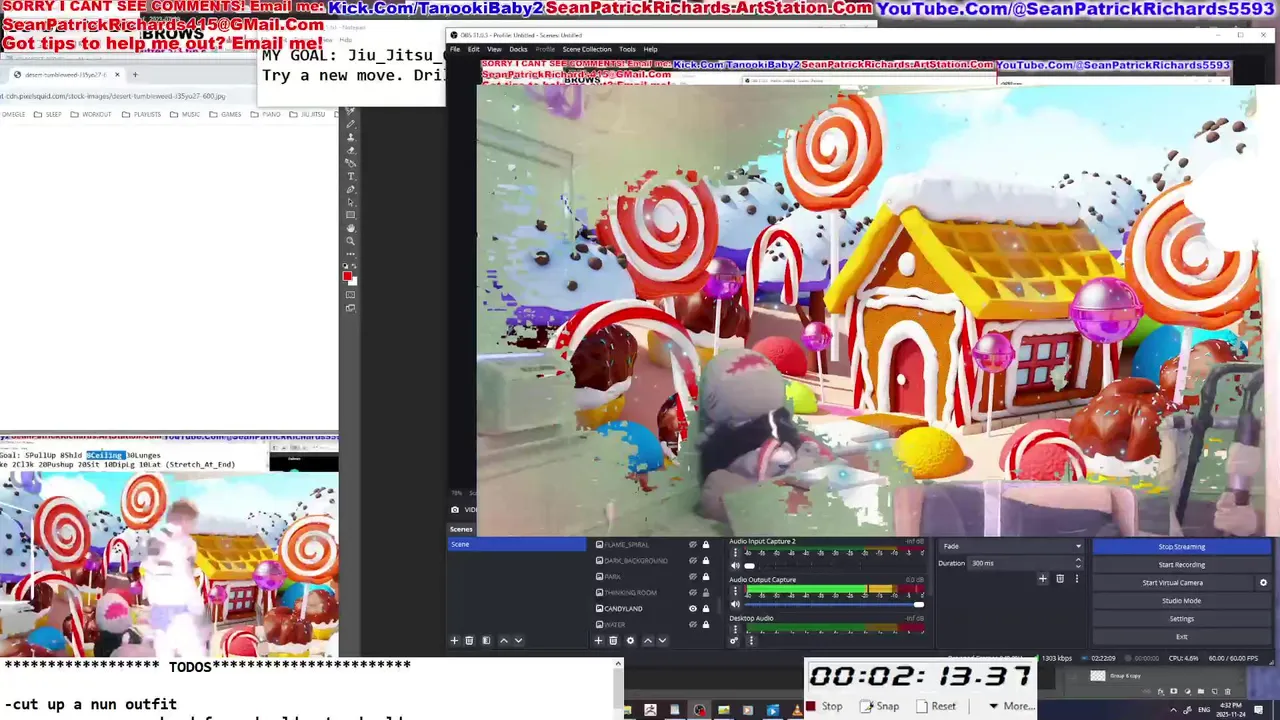Select the Path Selection arrow tool
Image resolution: width=1280 pixels, height=720 pixels.
(x=350, y=202)
